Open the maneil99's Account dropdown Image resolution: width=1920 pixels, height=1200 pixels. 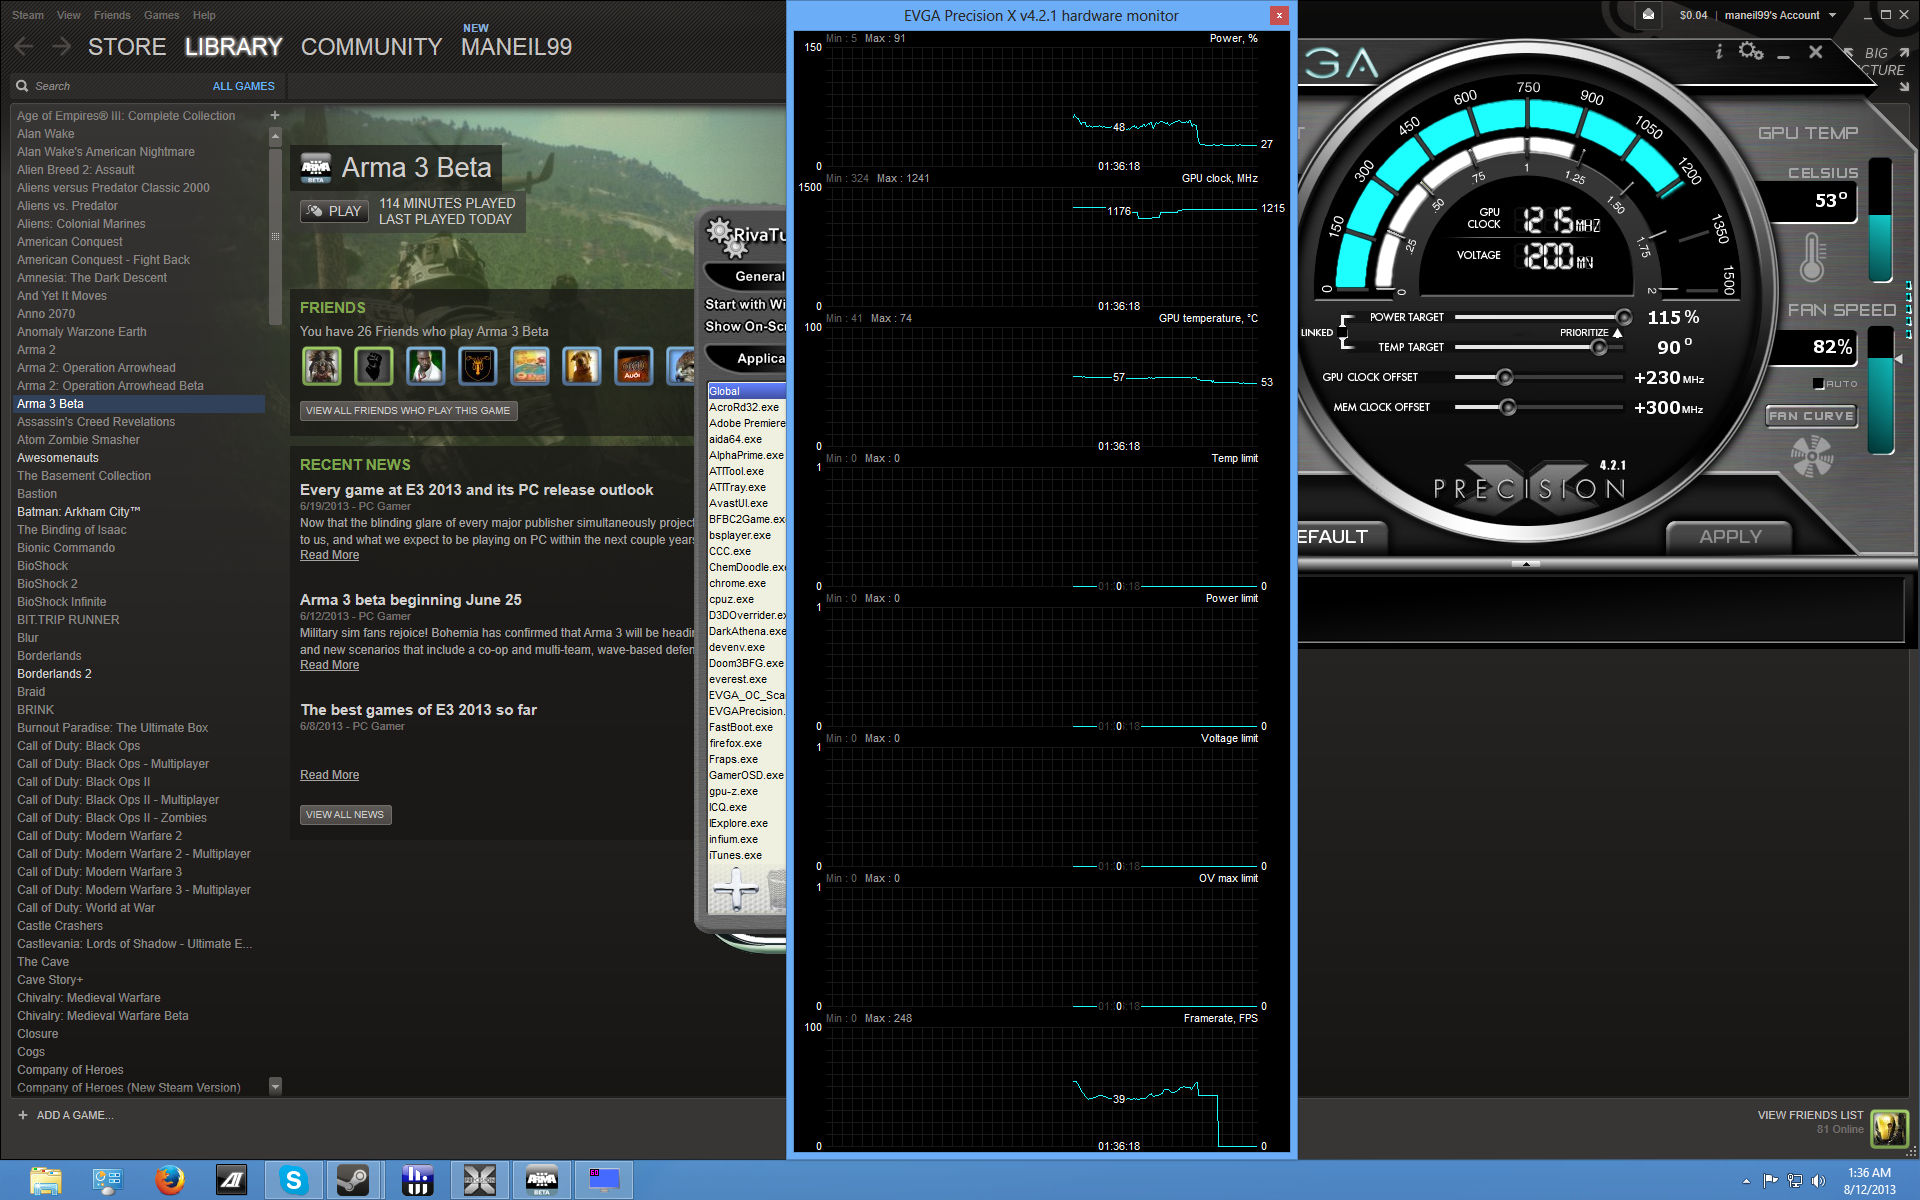[1781, 15]
